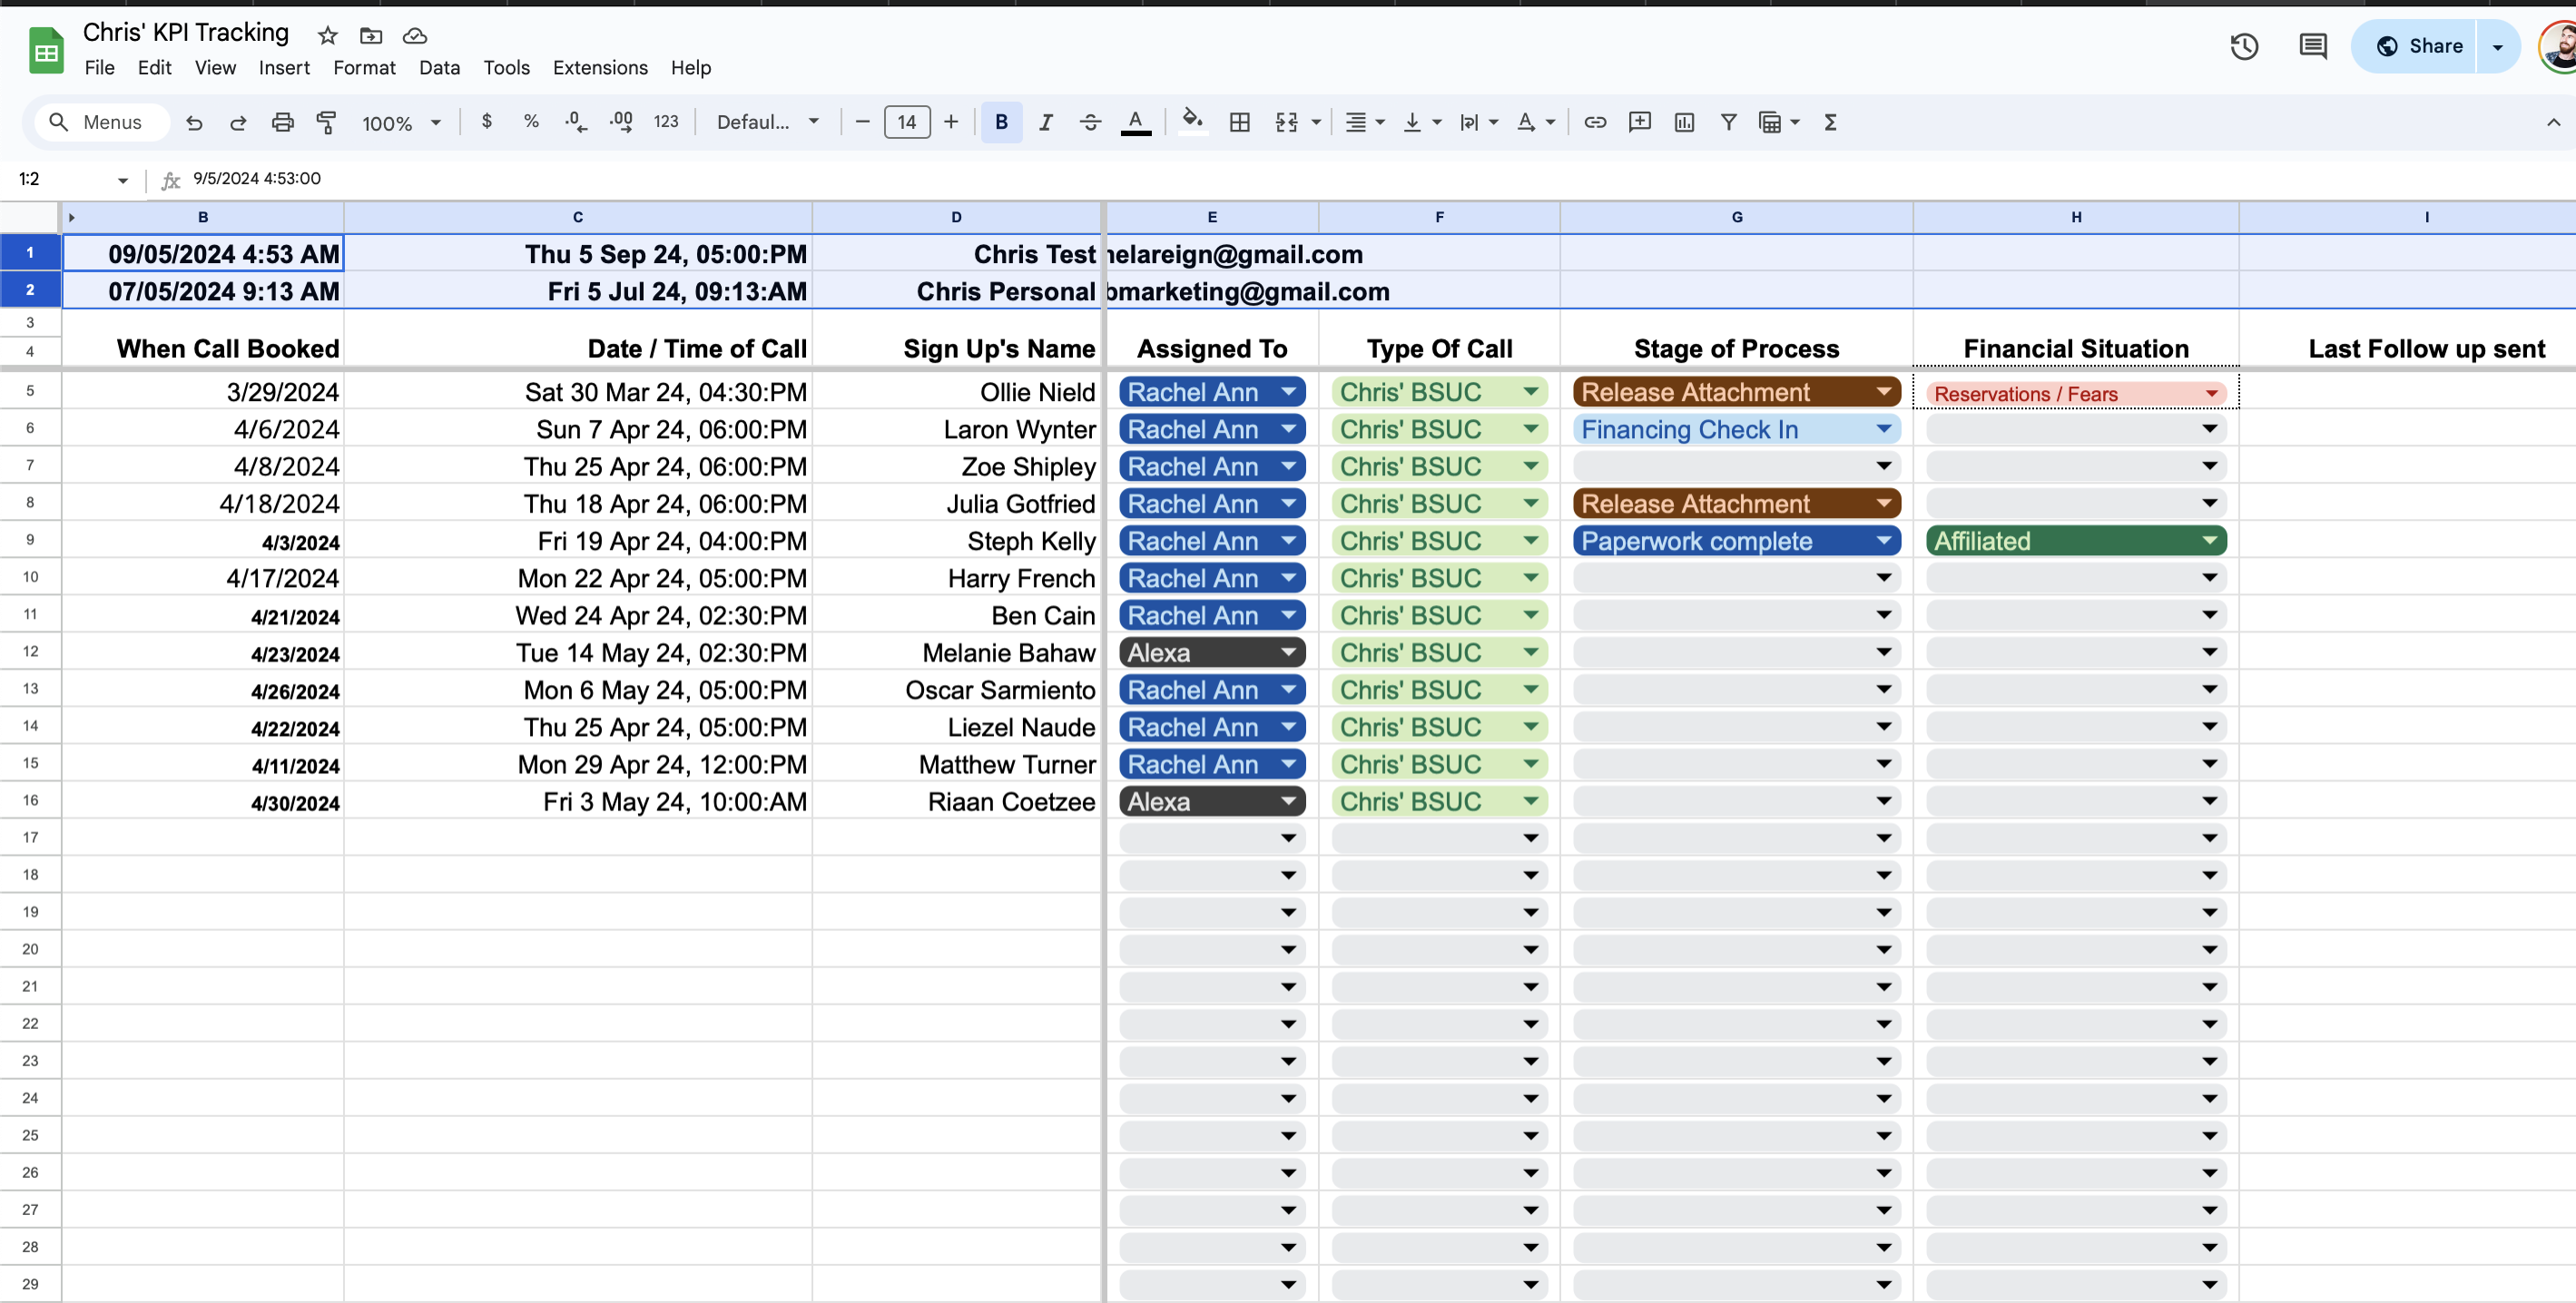This screenshot has height=1303, width=2576.
Task: Open the Insert menu
Action: [284, 68]
